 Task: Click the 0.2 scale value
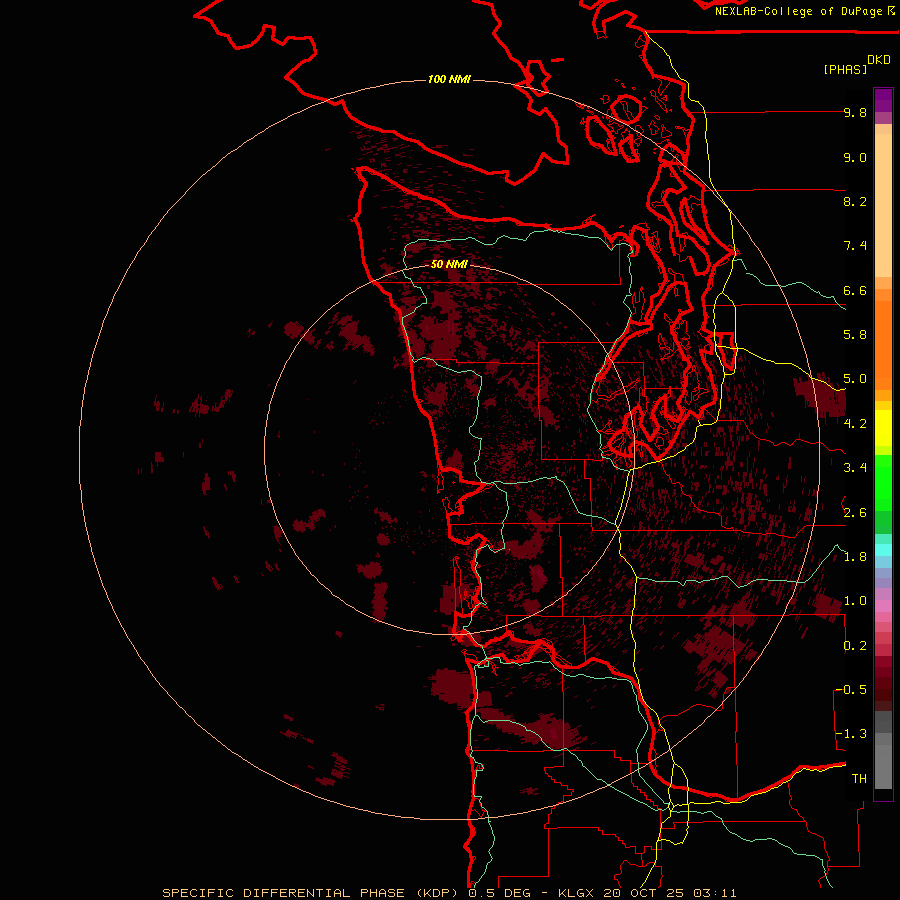[x=855, y=646]
